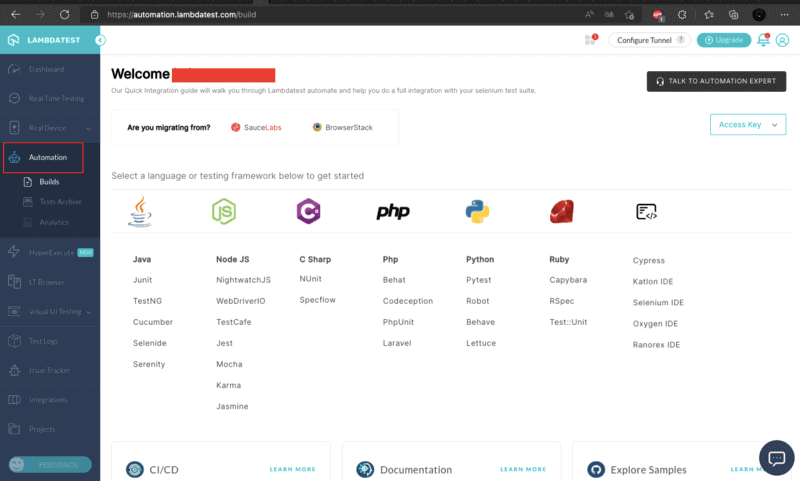Open the browser extensions puzzle icon
The width and height of the screenshot is (800, 481).
coord(682,14)
